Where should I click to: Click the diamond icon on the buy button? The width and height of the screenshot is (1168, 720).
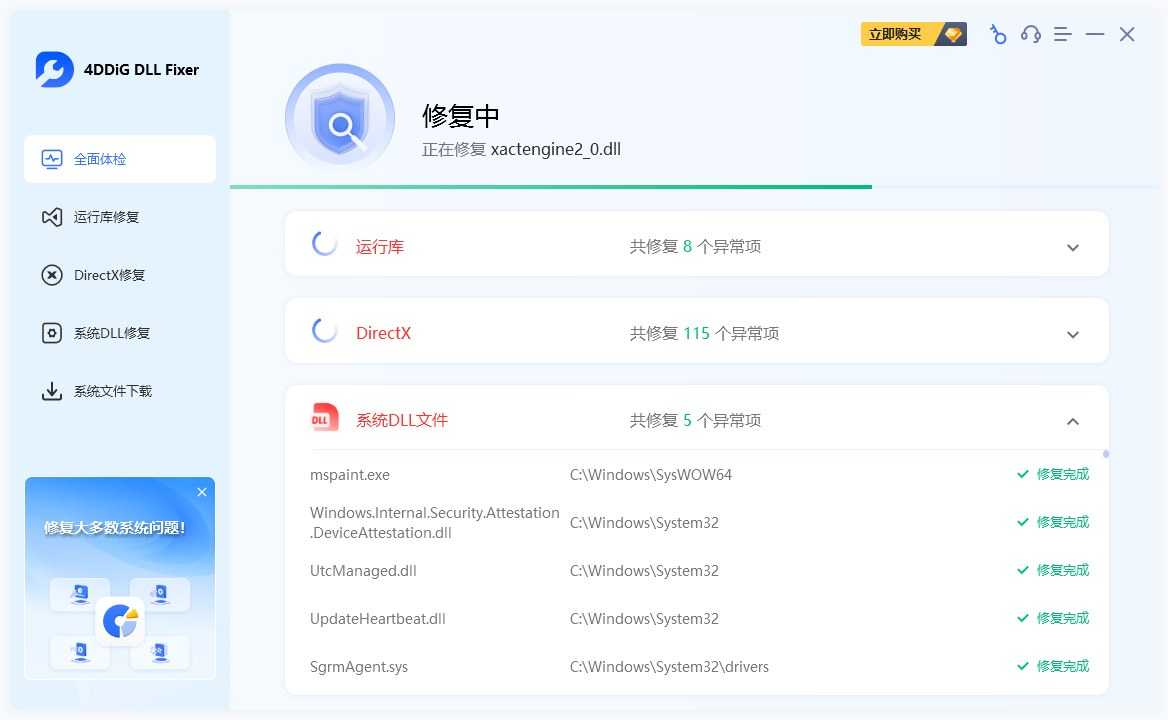(x=952, y=34)
